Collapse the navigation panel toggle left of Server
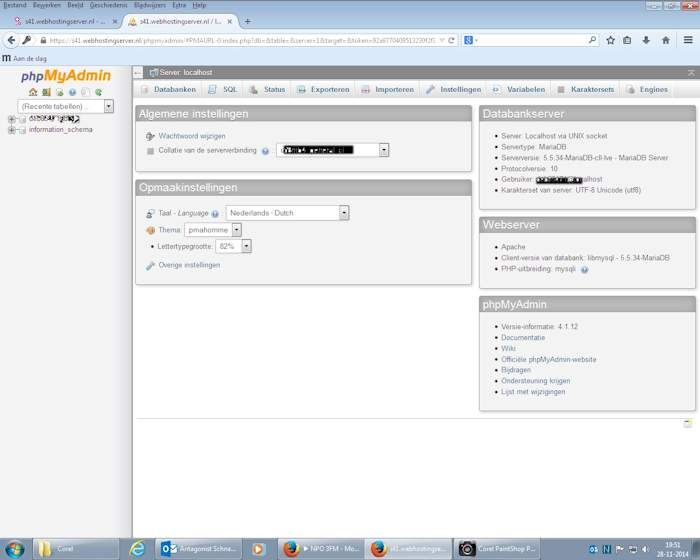Screen dimensions: 700x560 click(x=138, y=72)
